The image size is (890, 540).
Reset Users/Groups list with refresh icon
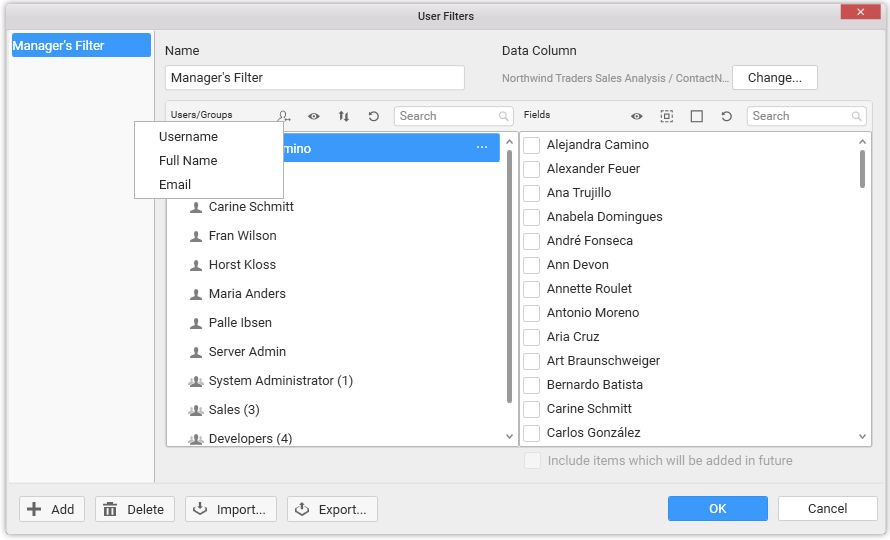[x=373, y=116]
